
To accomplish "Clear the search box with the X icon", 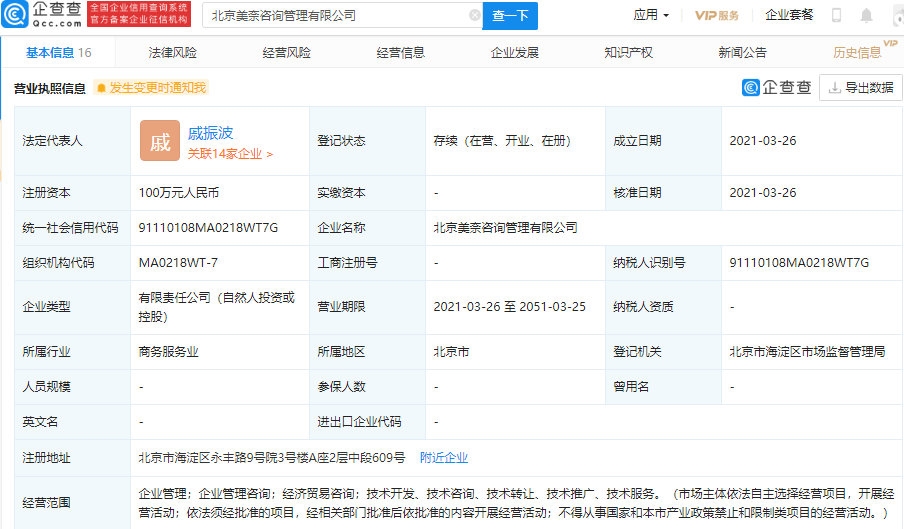I will tap(474, 16).
